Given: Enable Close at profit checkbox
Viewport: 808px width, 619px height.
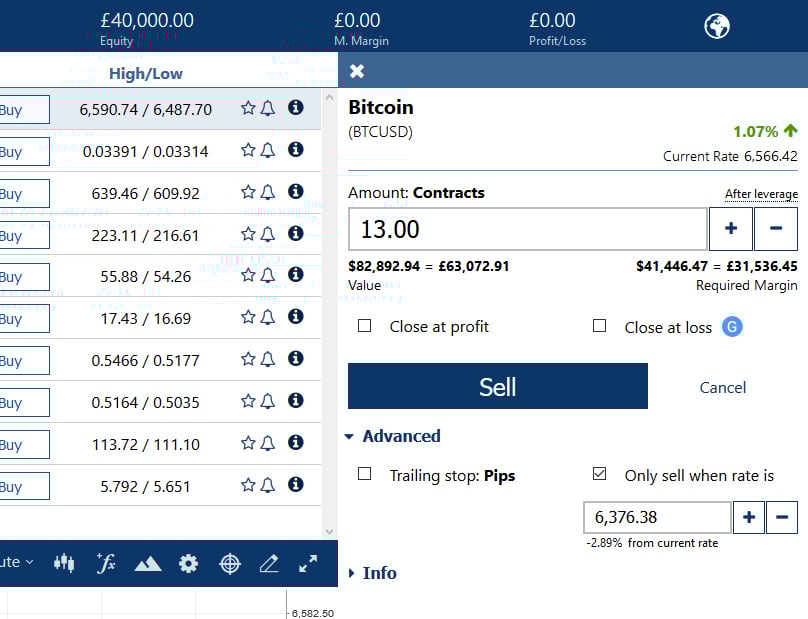Looking at the screenshot, I should (364, 326).
